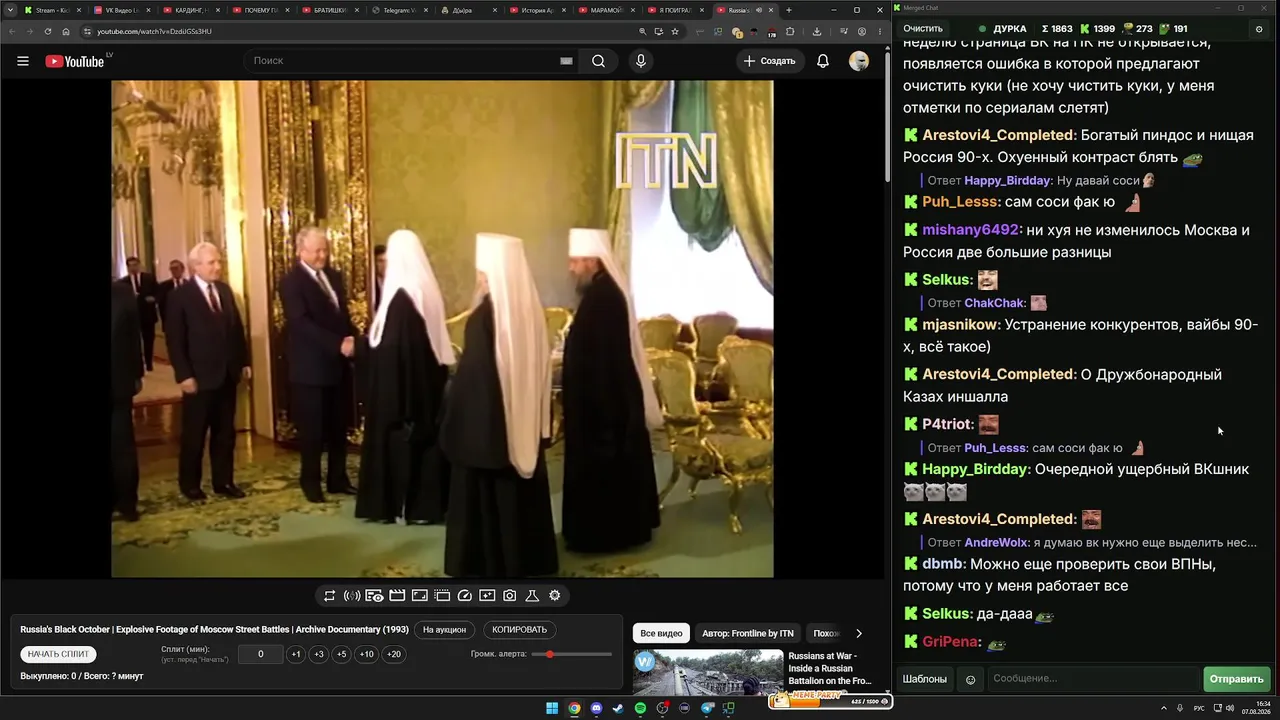Add +20 minutes to split
The height and width of the screenshot is (720, 1280).
[394, 654]
